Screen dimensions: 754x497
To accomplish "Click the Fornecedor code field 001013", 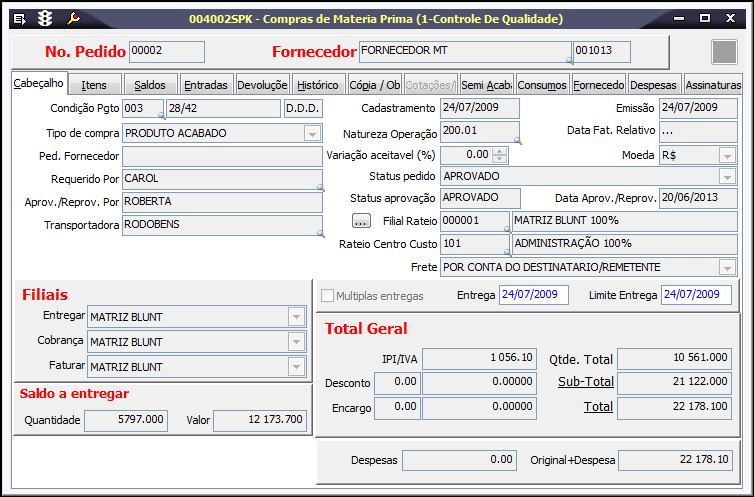I will point(602,51).
